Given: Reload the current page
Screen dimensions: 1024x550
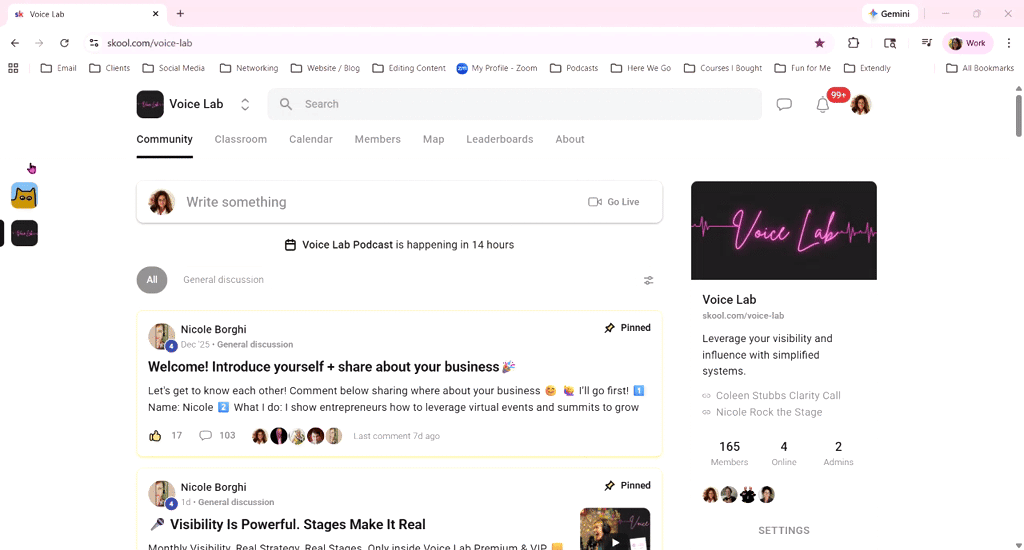Looking at the screenshot, I should tap(64, 43).
